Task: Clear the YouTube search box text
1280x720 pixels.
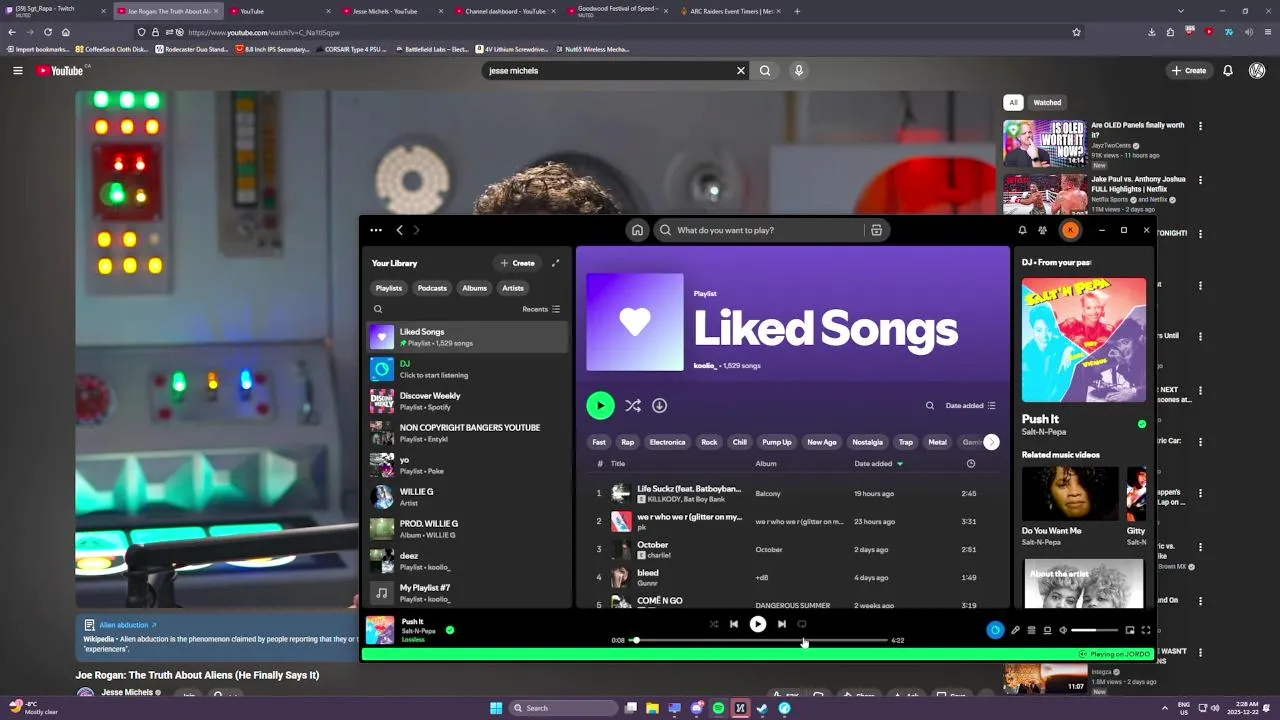Action: pos(741,71)
